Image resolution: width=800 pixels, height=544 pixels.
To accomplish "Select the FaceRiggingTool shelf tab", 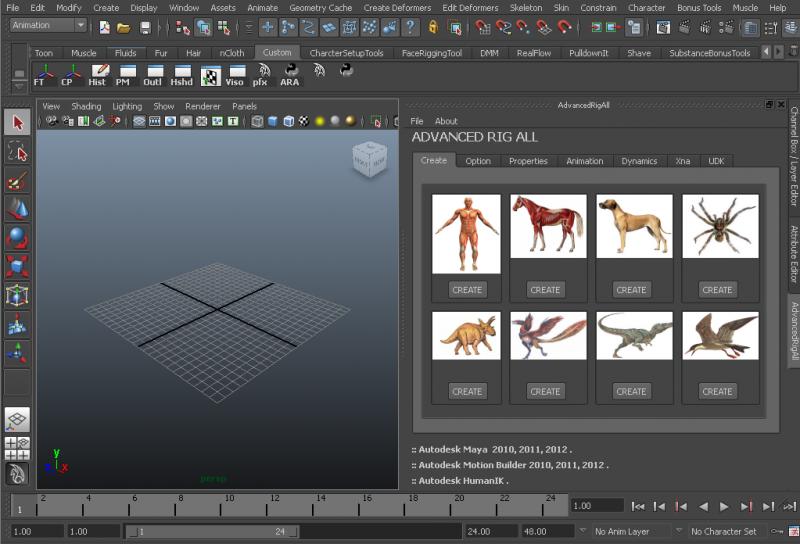I will [432, 53].
